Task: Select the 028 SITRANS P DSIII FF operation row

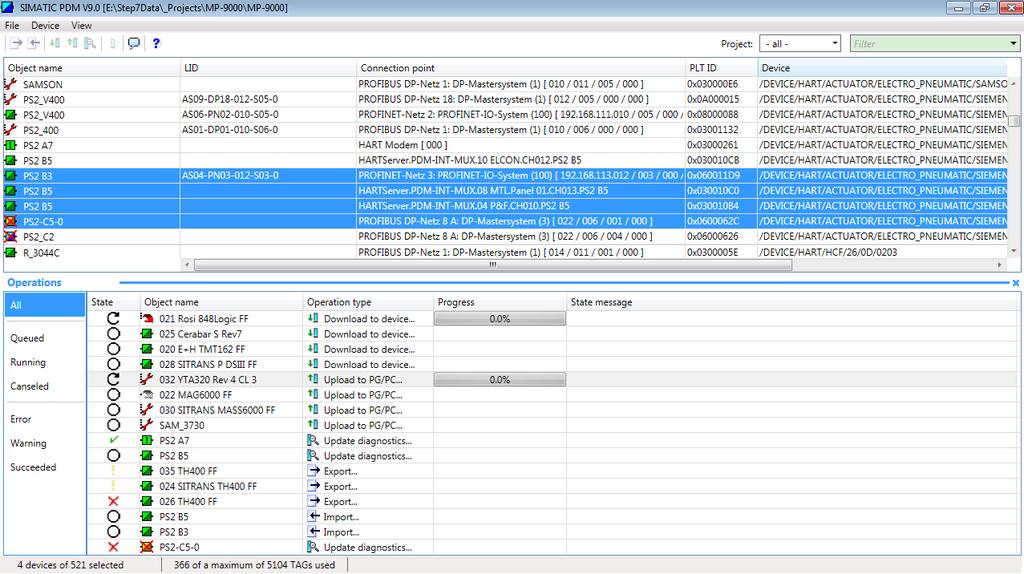Action: tap(553, 364)
